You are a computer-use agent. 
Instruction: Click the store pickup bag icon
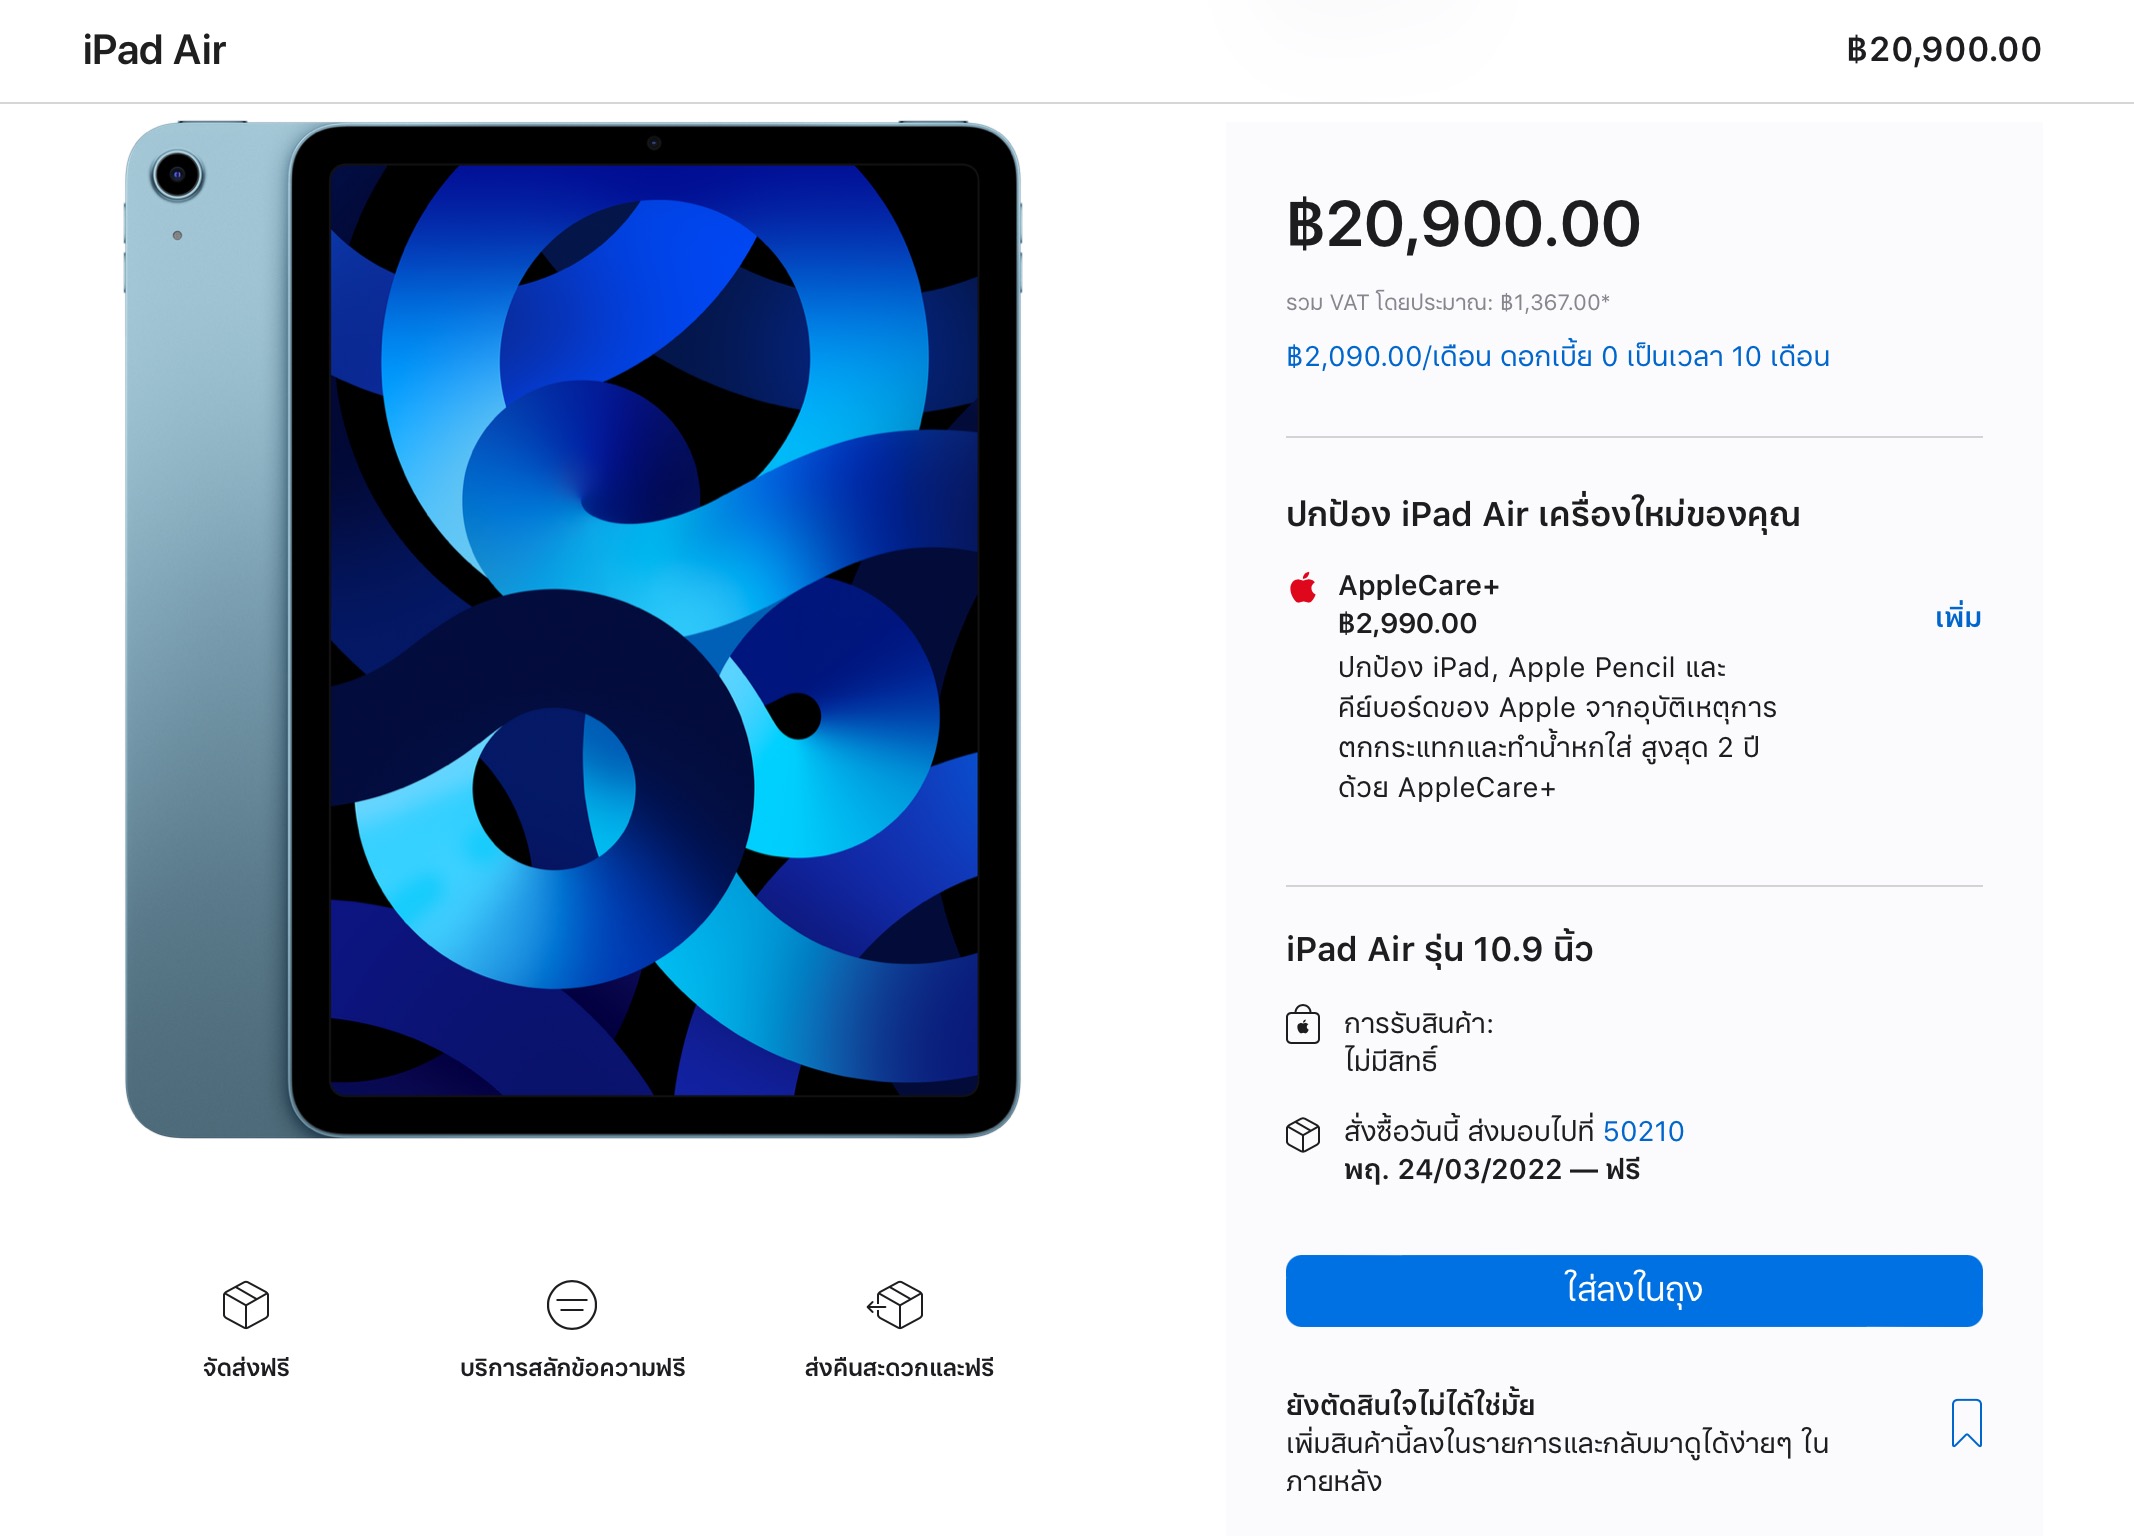pos(1303,1025)
